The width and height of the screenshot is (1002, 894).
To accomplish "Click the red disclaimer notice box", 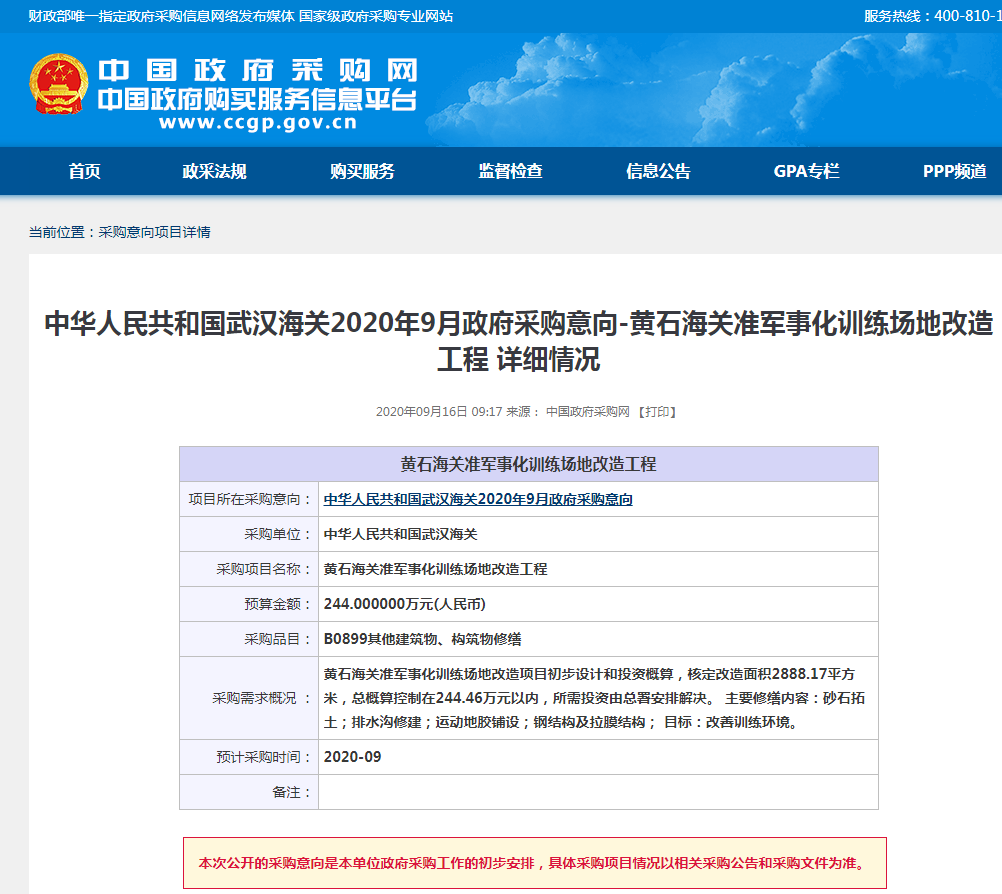I will [x=535, y=863].
